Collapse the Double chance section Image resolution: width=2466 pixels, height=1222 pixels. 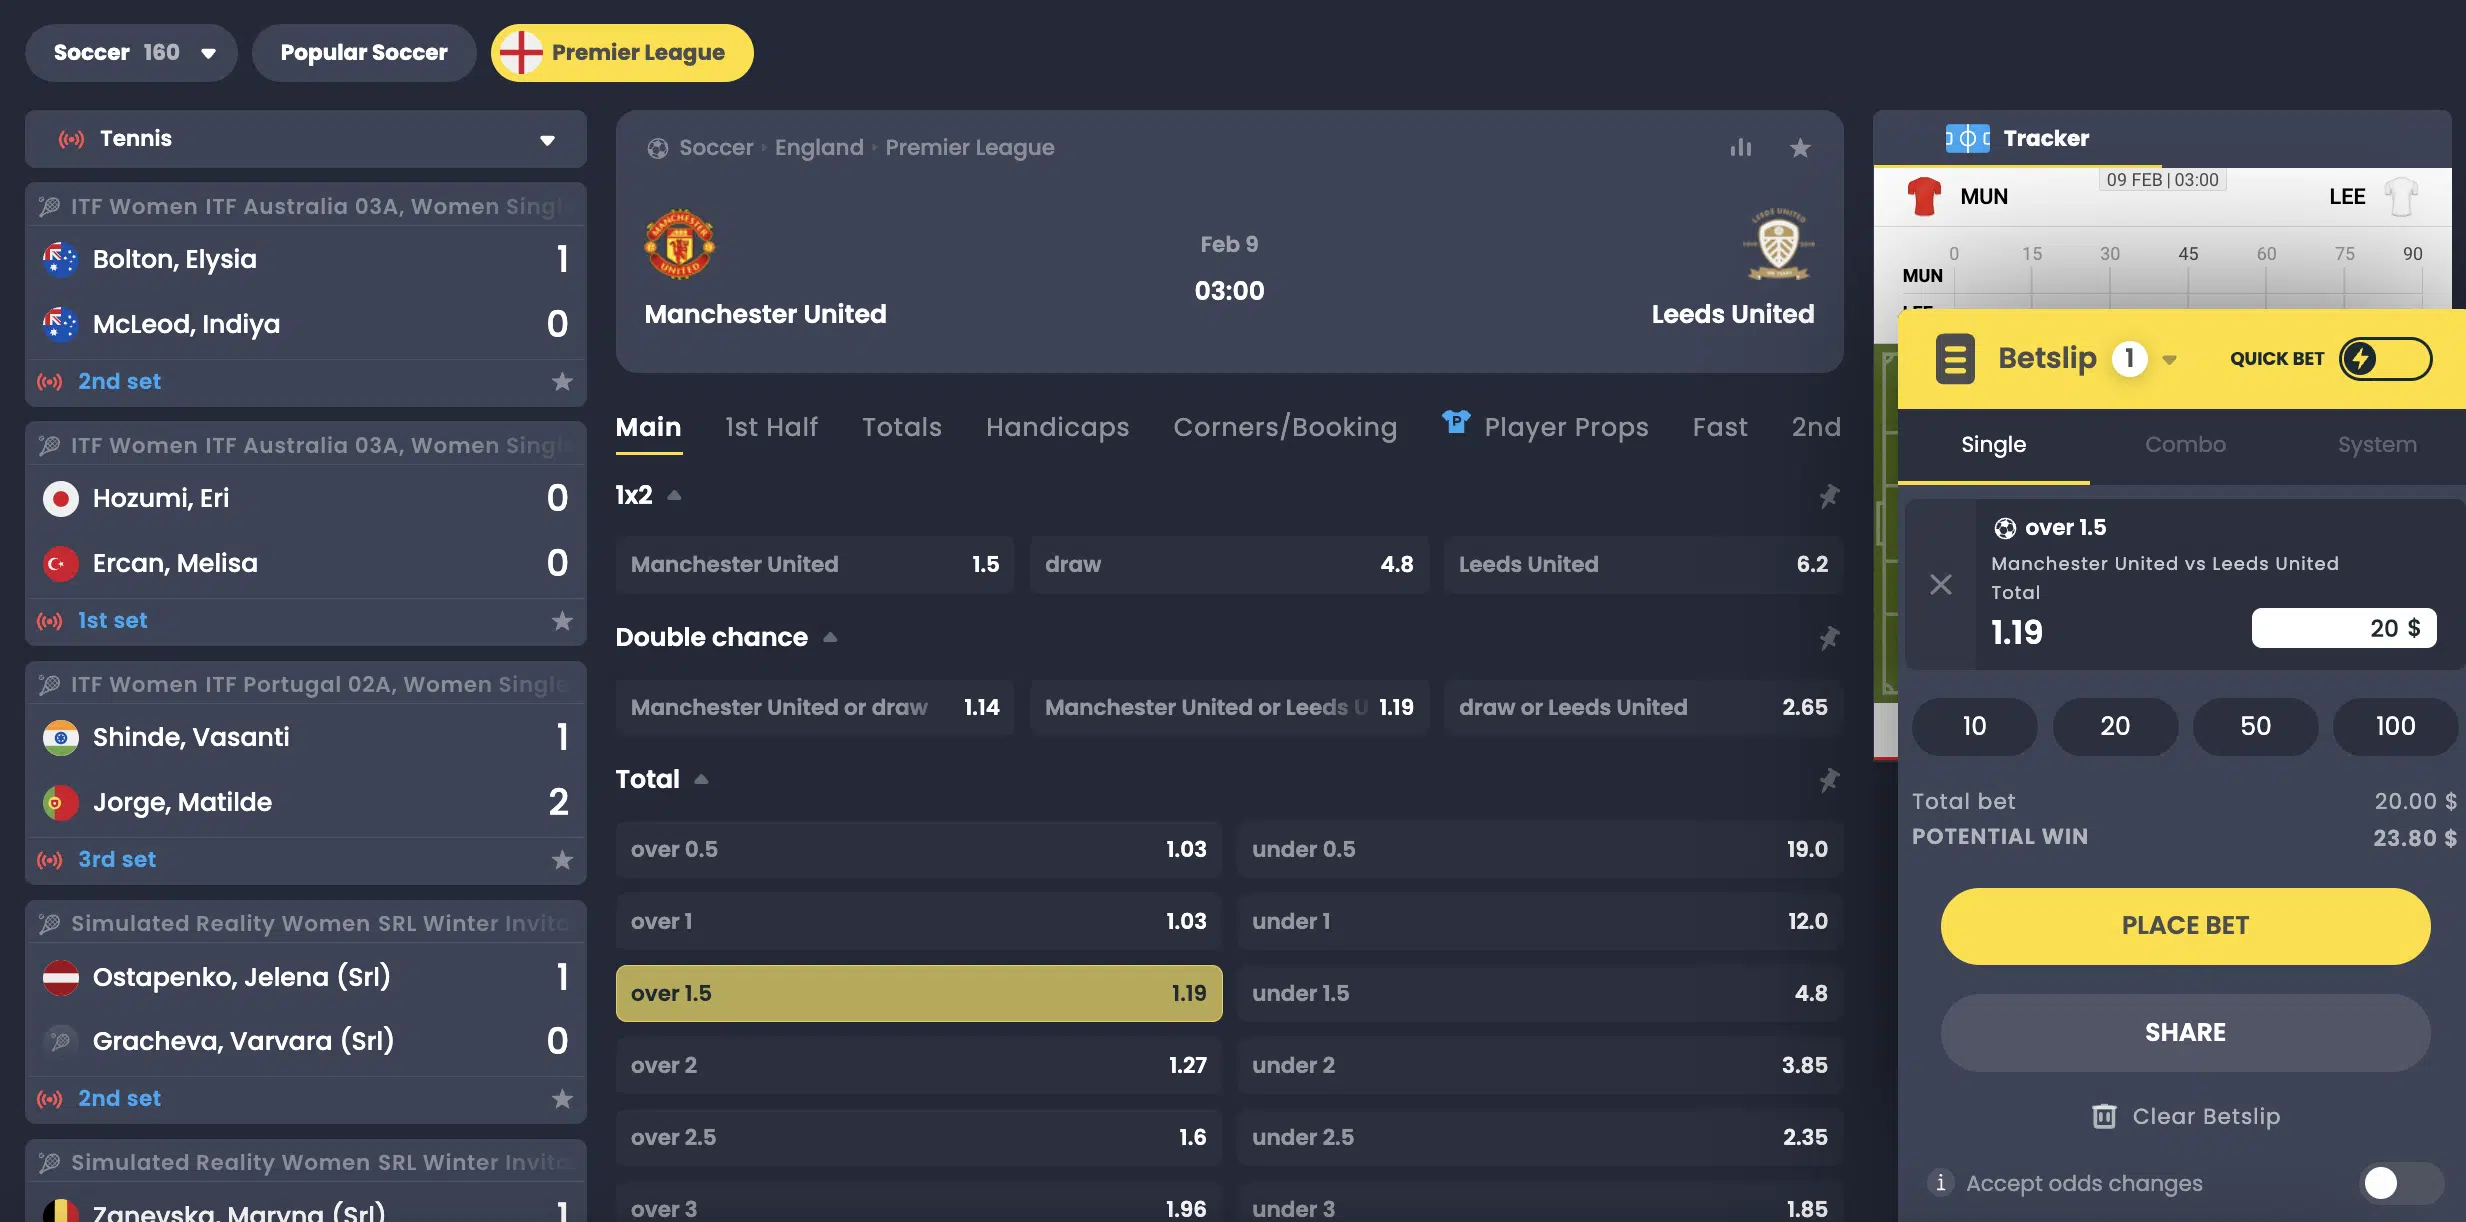tap(830, 638)
